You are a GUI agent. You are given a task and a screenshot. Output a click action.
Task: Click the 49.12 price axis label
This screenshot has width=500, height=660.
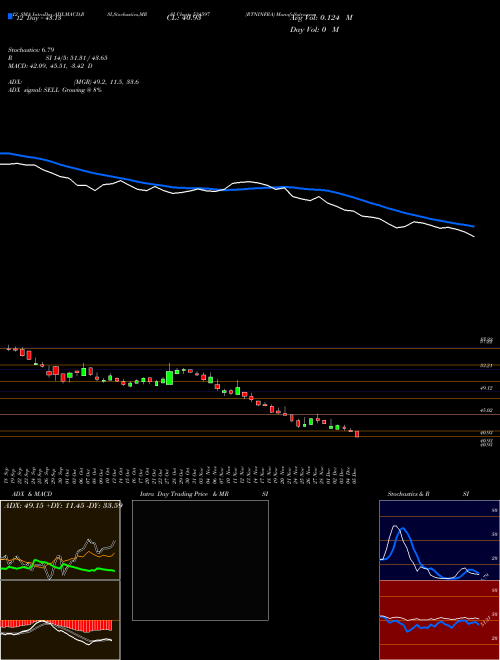pos(486,388)
